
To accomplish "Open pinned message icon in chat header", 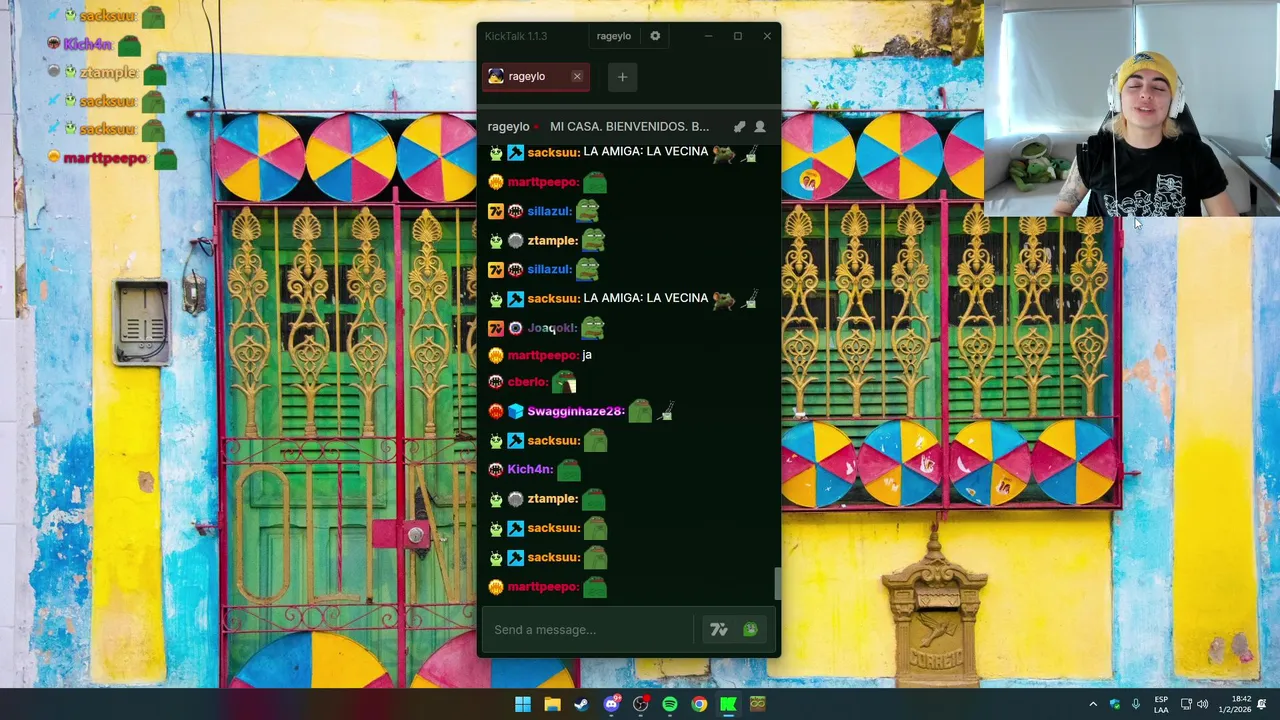I will pyautogui.click(x=739, y=127).
